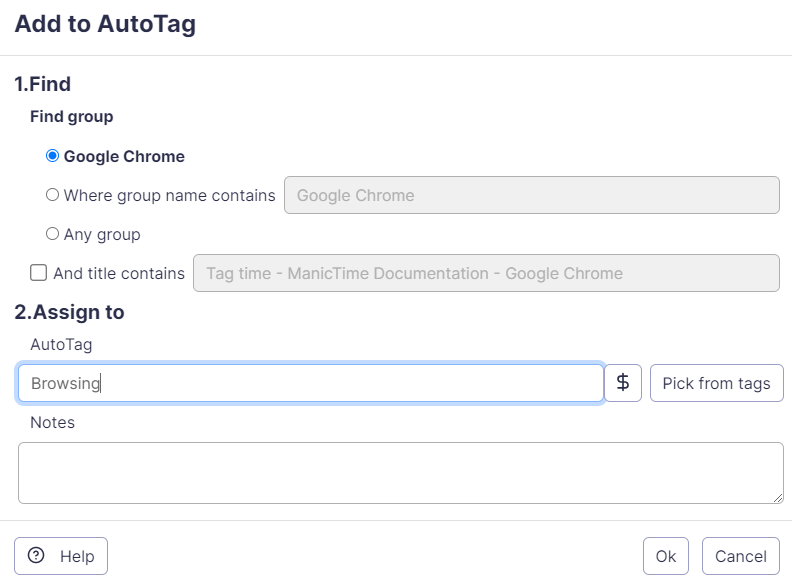792x587 pixels.
Task: Toggle the billable dollar sign icon
Action: (623, 383)
